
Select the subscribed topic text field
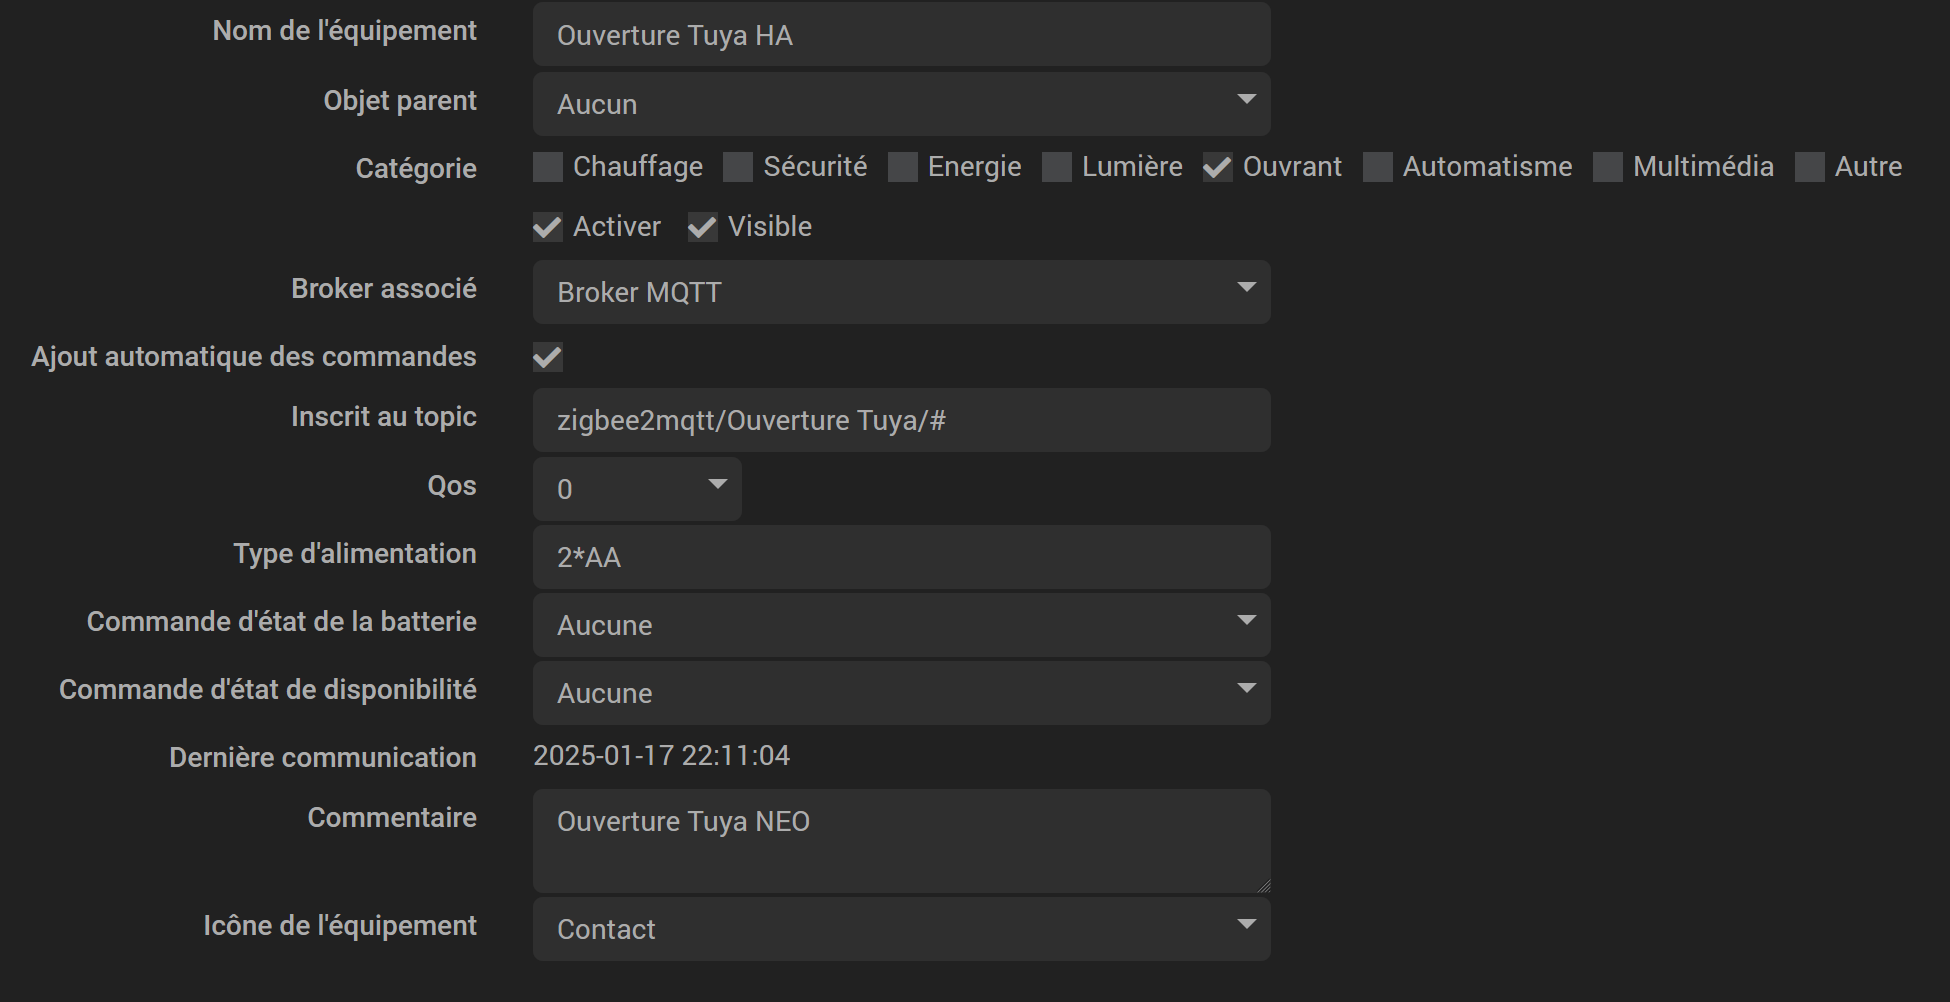pos(900,420)
